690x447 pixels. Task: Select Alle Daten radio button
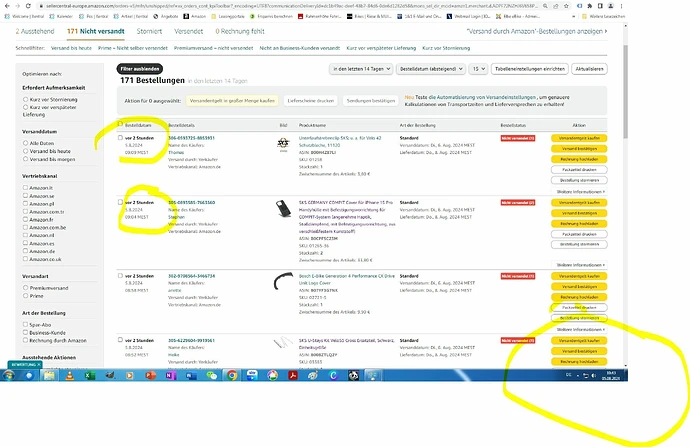point(26,143)
